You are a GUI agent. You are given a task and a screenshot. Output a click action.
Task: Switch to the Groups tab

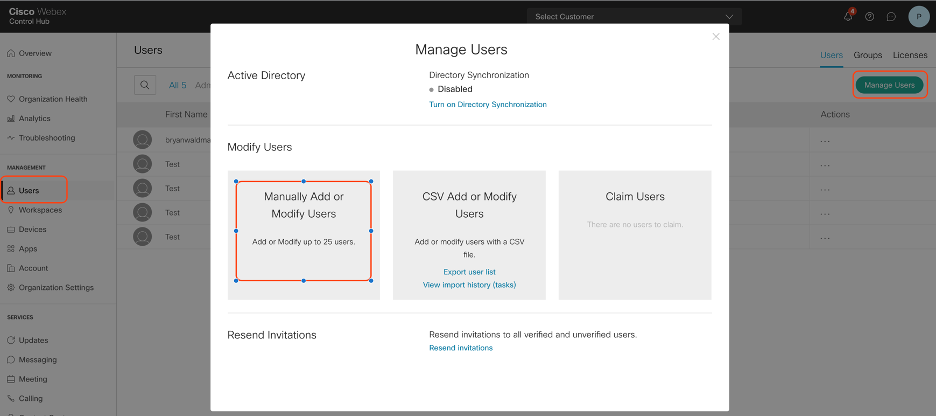pos(867,55)
